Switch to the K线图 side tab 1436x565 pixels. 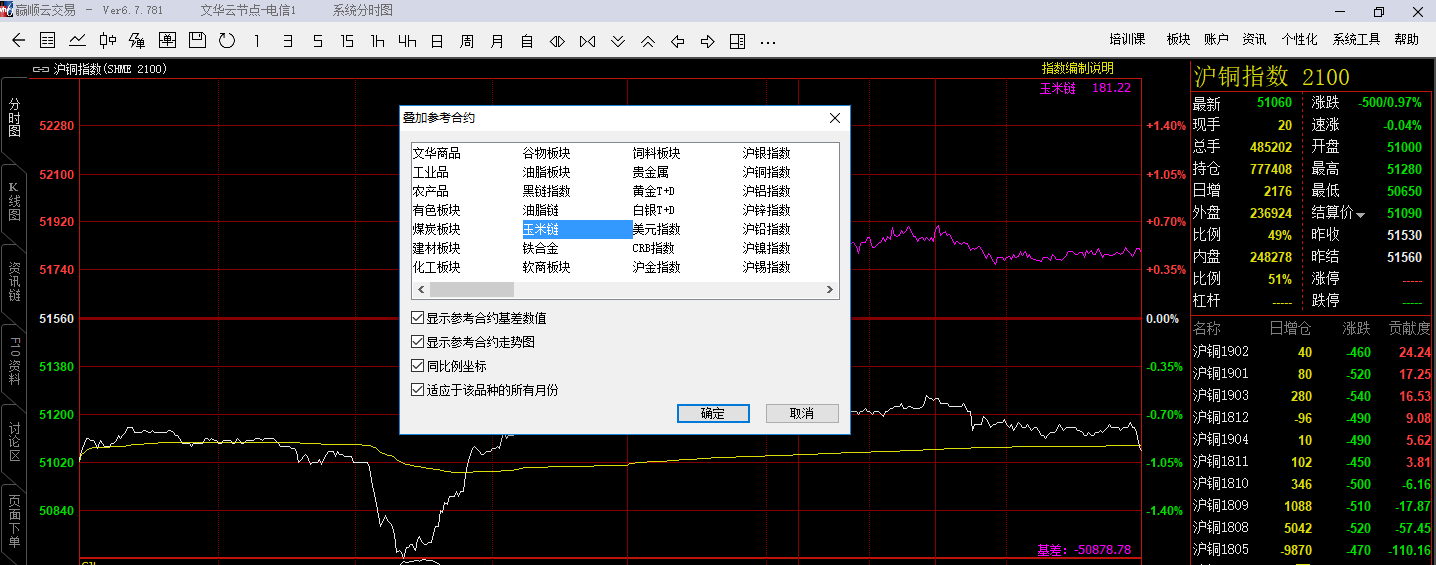tap(14, 201)
